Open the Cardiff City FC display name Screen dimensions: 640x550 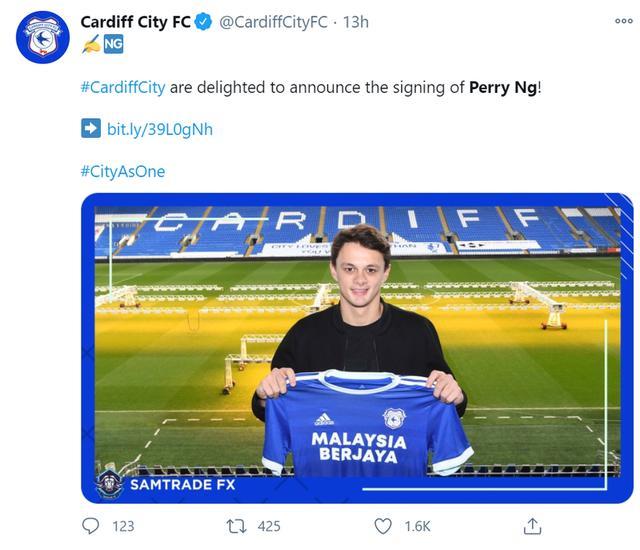pyautogui.click(x=135, y=22)
